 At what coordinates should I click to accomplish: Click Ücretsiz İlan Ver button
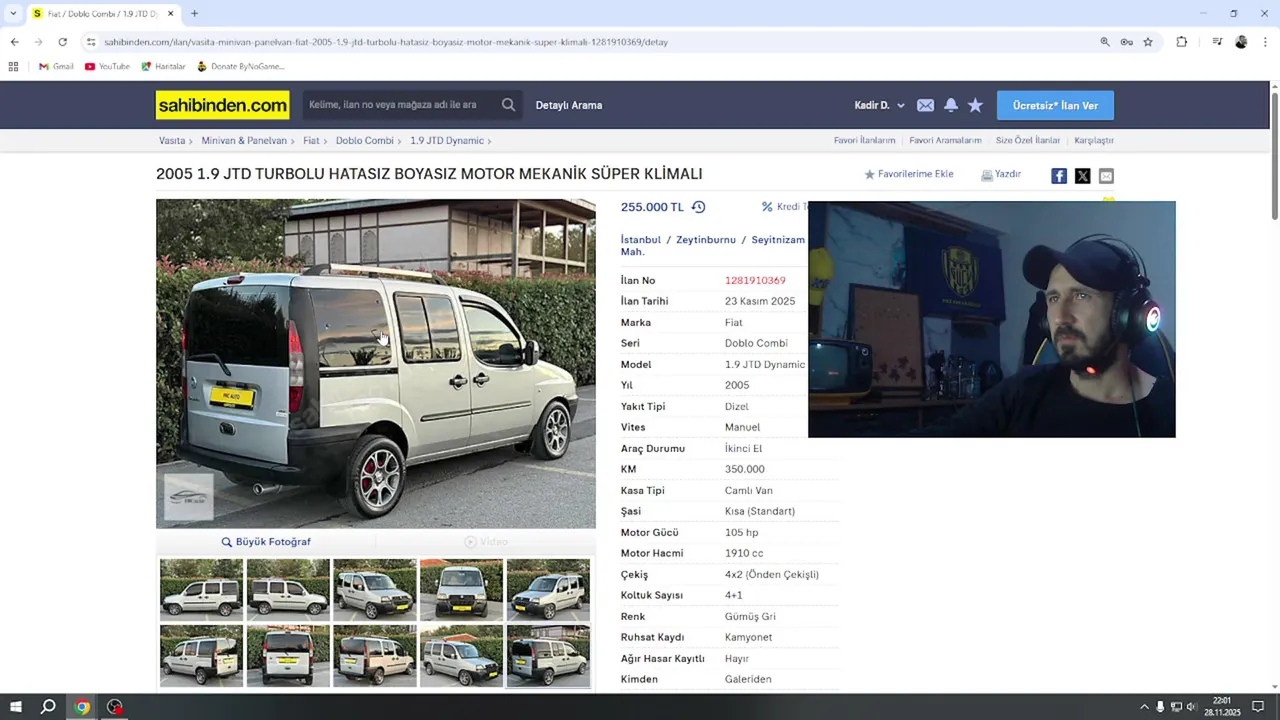1055,105
